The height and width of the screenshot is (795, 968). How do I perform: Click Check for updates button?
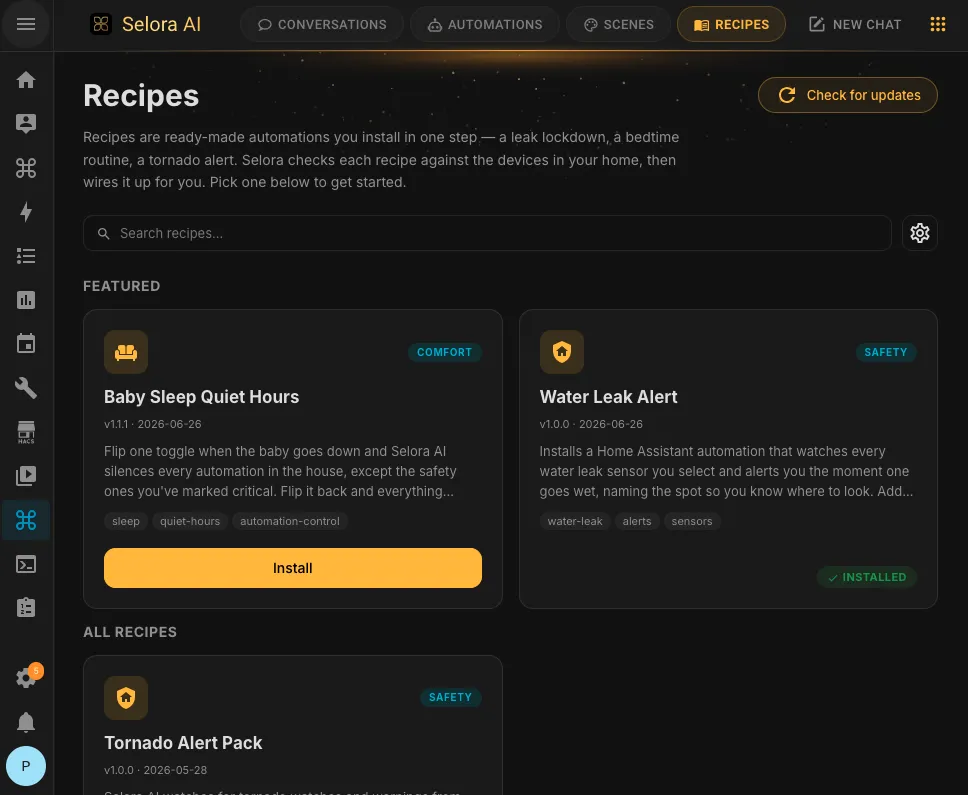tap(848, 95)
